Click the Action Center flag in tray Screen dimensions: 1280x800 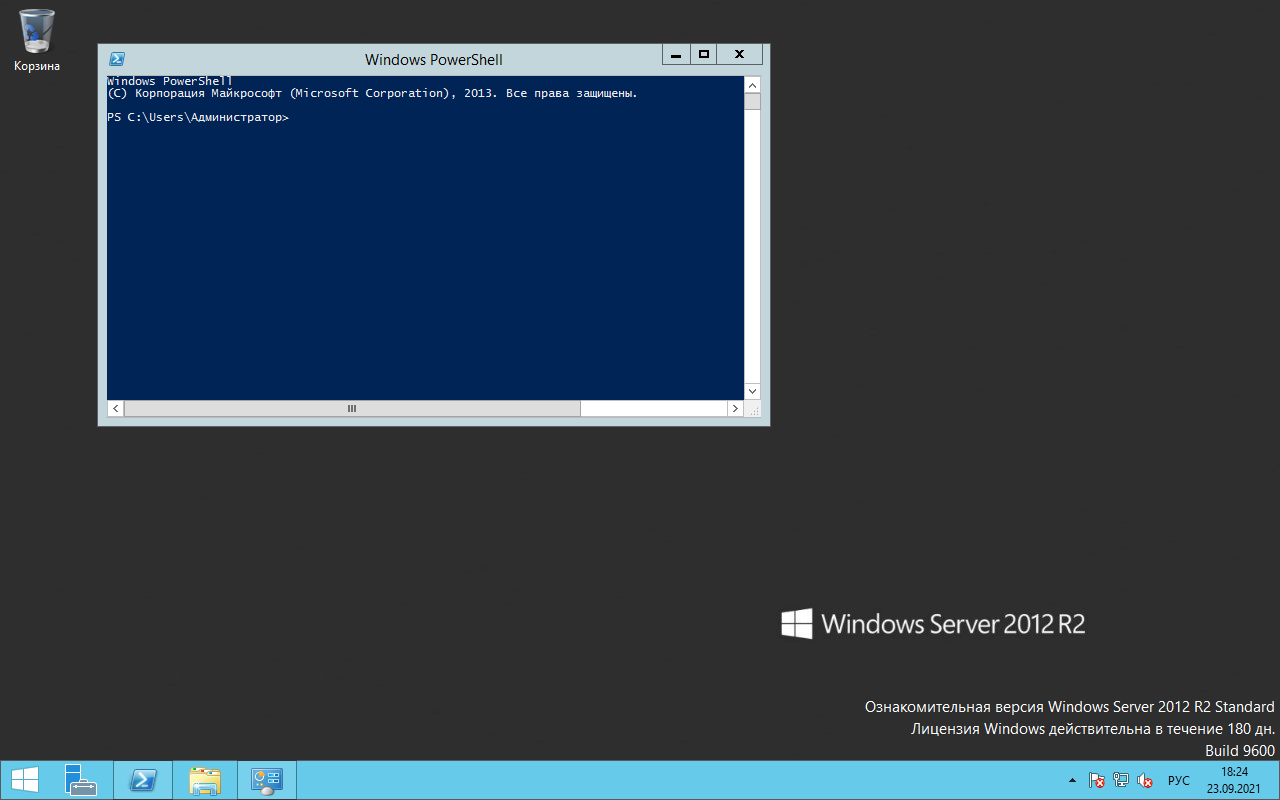(1096, 780)
